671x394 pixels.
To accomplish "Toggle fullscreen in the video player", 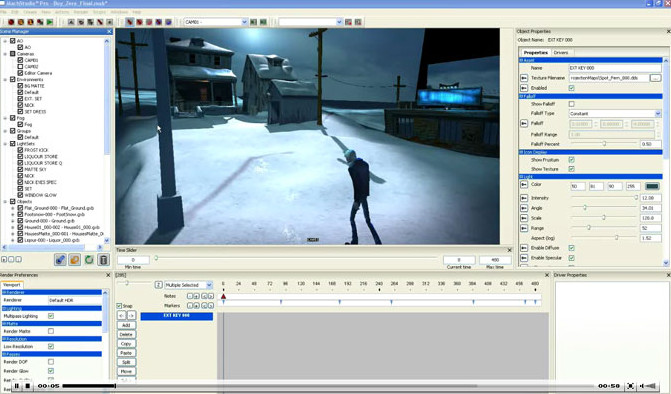I will point(630,386).
